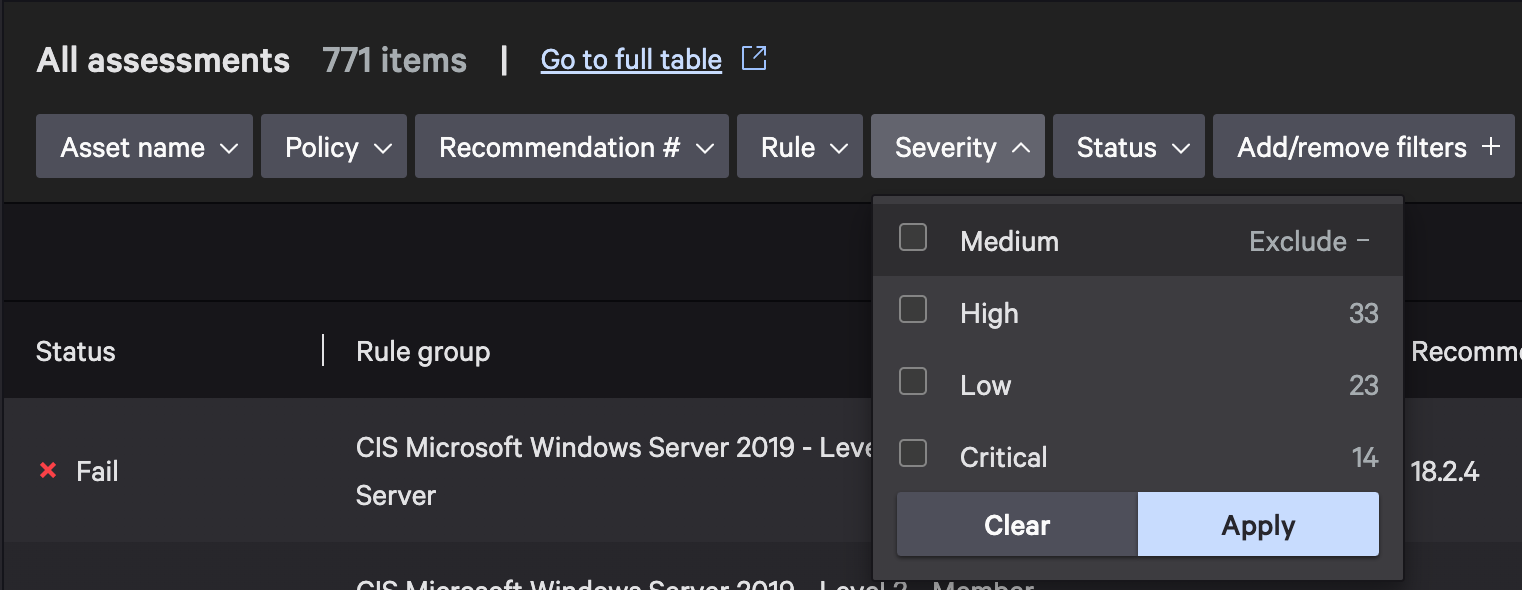Click the red X Fail status icon

47,470
